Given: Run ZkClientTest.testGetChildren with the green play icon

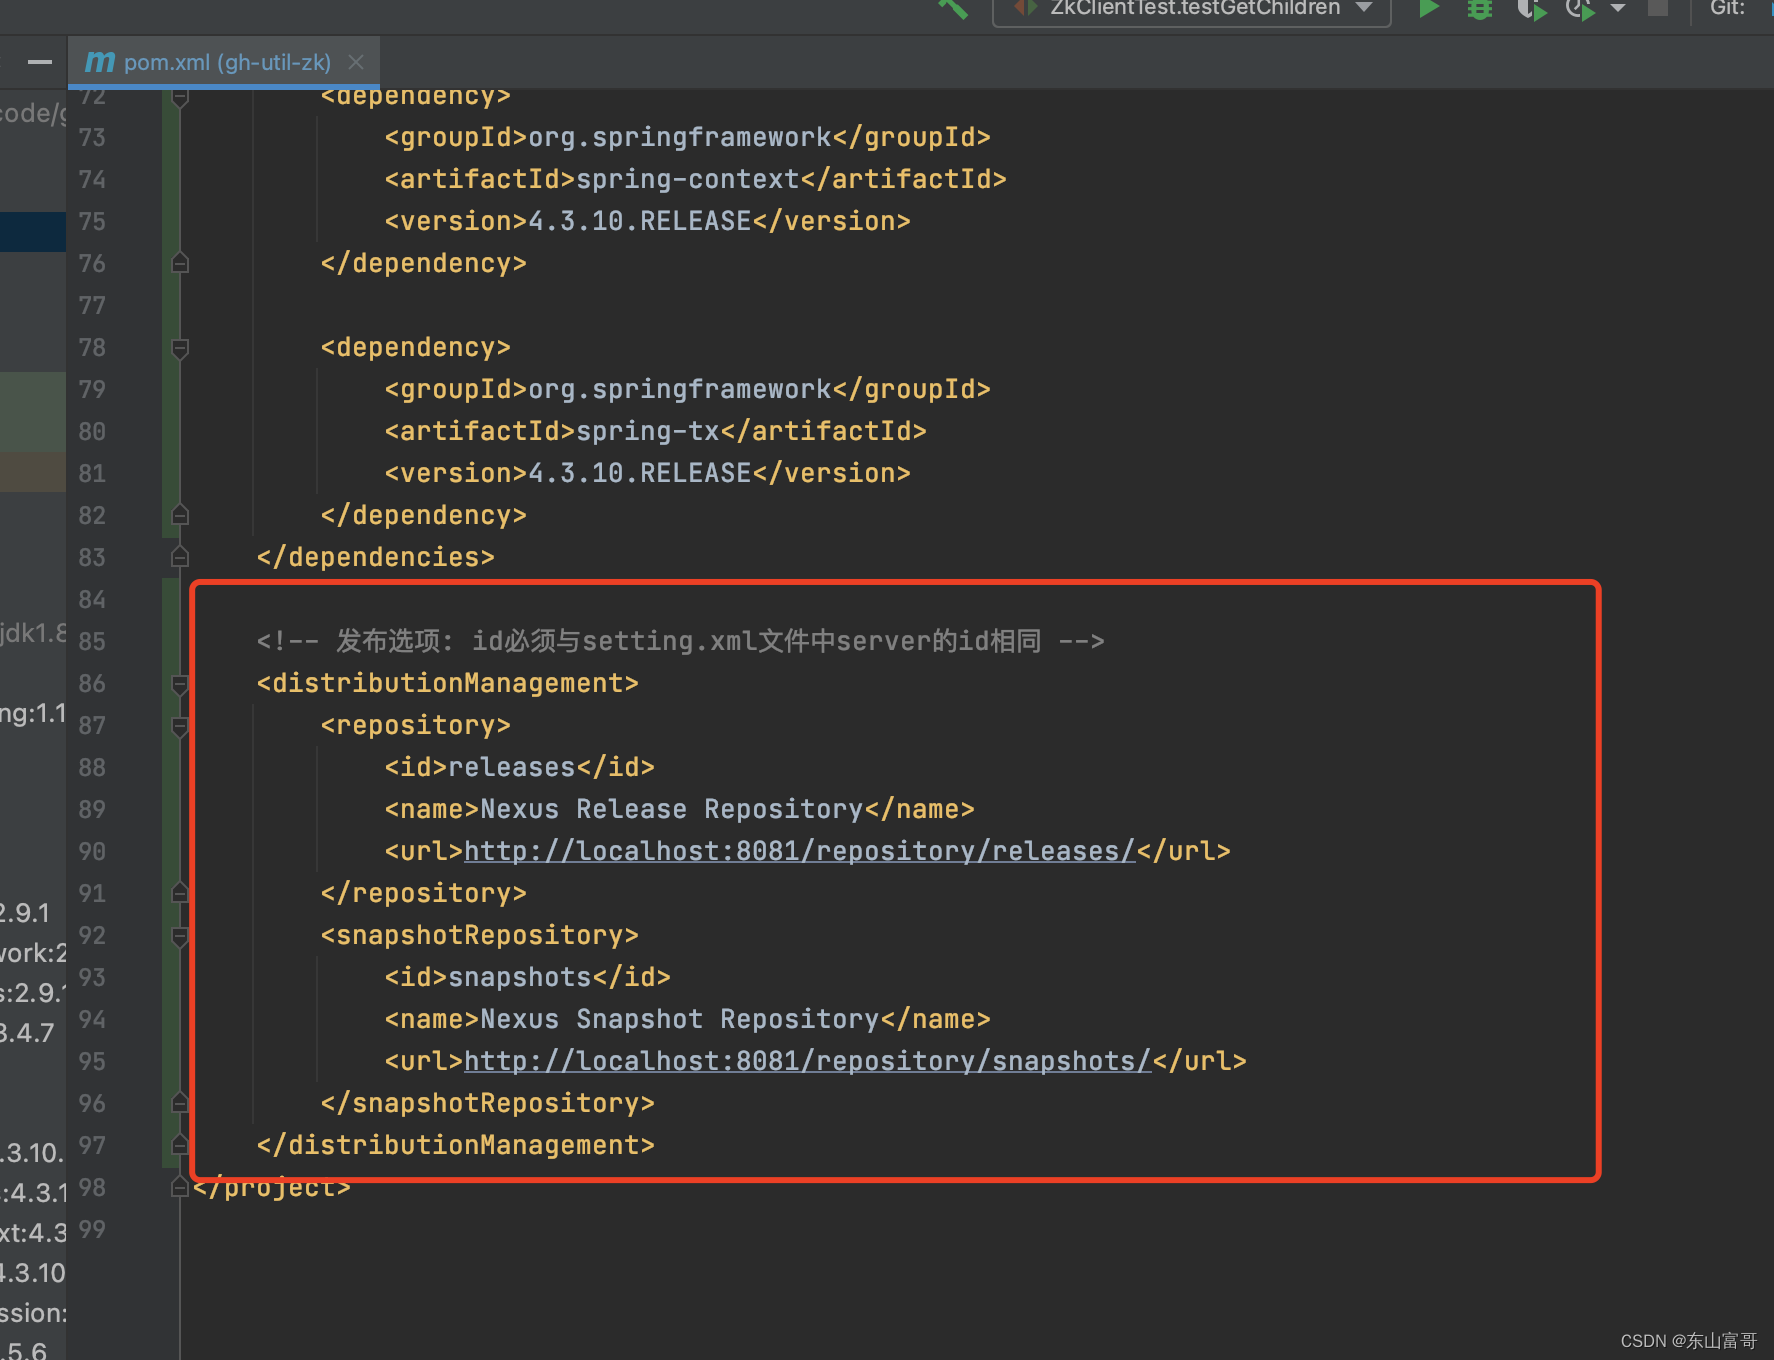Looking at the screenshot, I should 1429,8.
